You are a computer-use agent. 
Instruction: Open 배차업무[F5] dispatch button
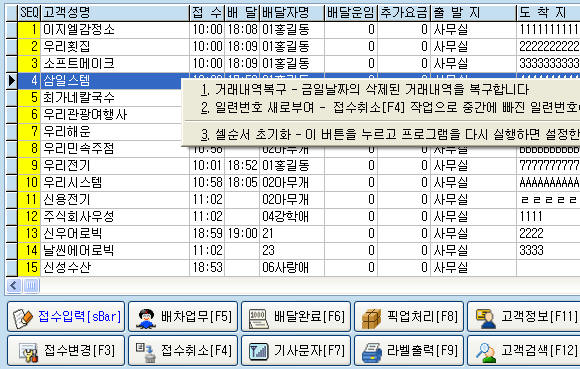pyautogui.click(x=183, y=316)
